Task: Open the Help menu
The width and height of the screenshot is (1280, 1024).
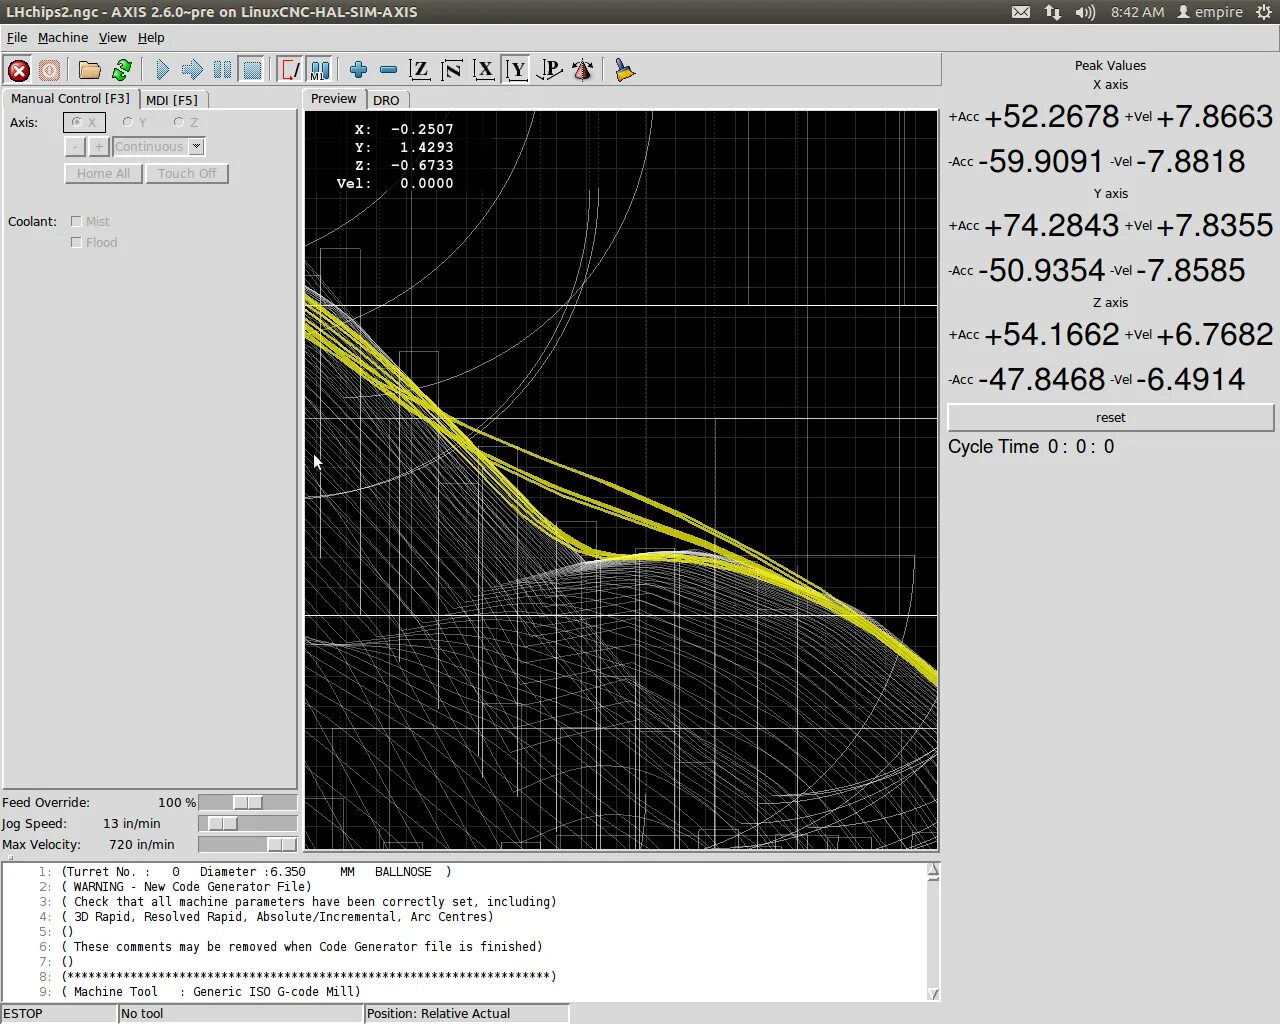Action: (151, 37)
